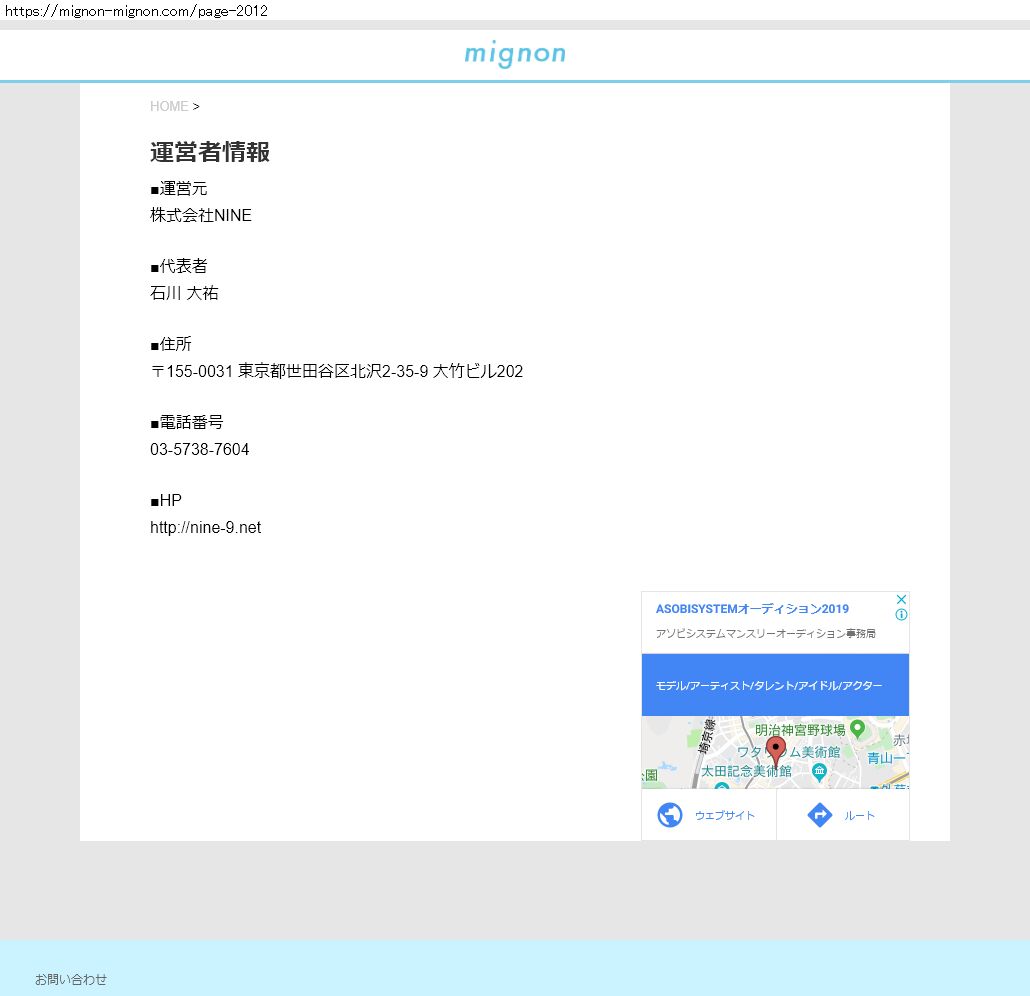Open the お問い合わせ footer link
1030x996 pixels.
tap(71, 979)
